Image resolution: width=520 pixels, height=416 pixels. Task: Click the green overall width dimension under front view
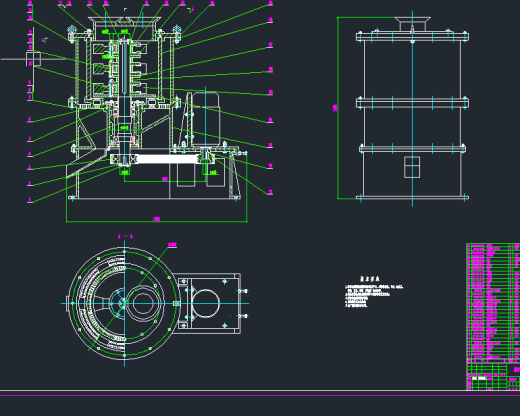156,219
